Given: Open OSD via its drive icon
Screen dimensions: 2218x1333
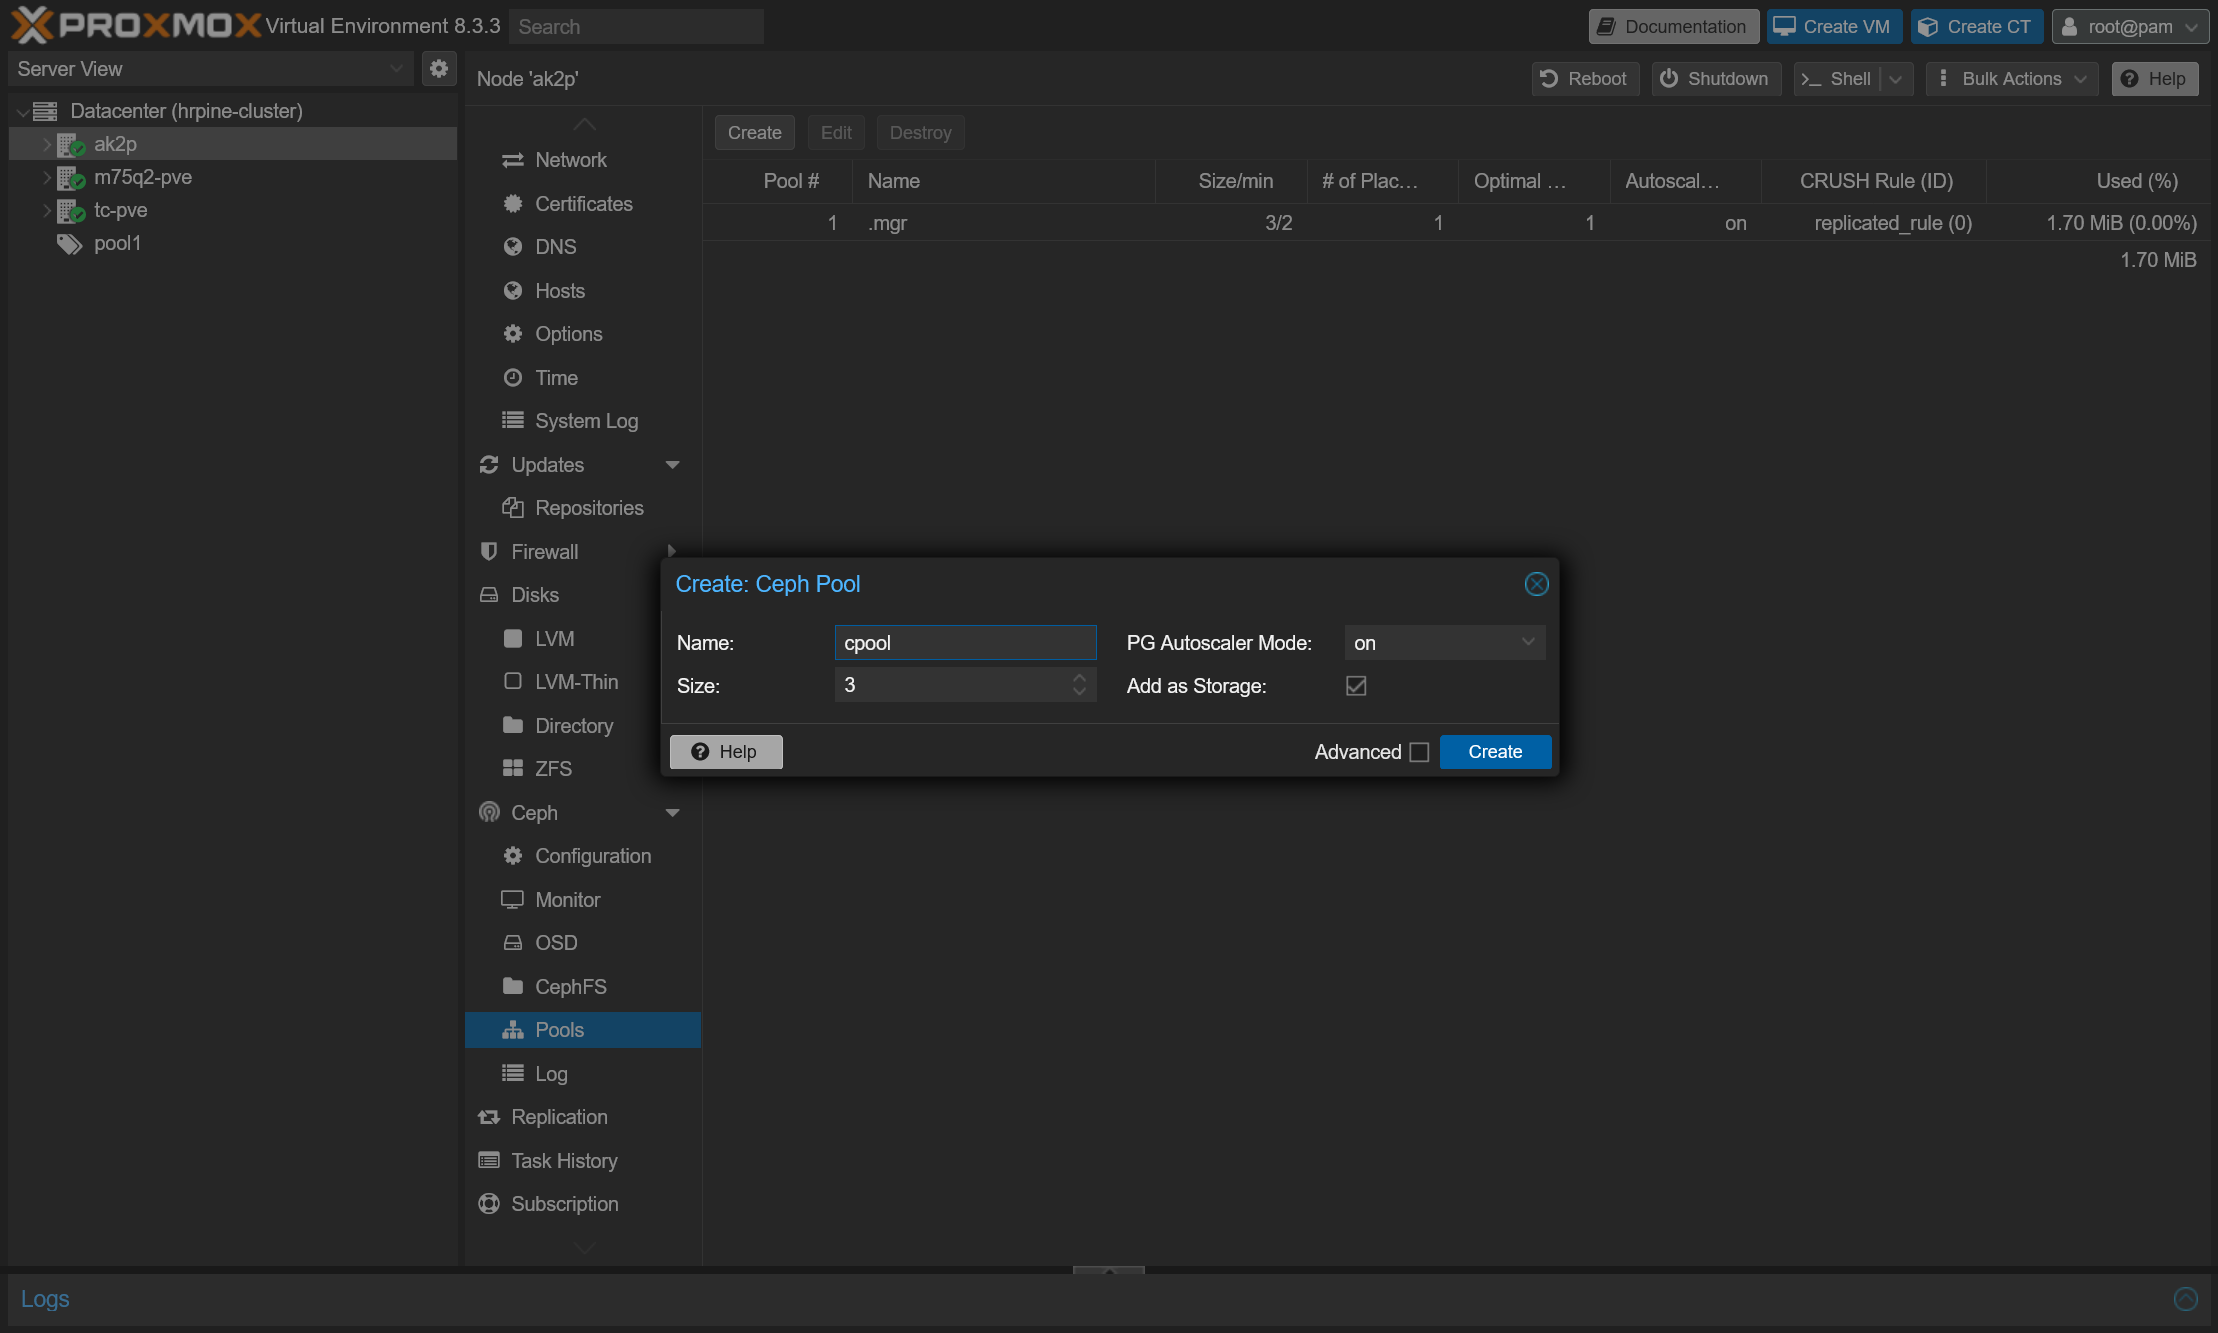Looking at the screenshot, I should [x=513, y=943].
